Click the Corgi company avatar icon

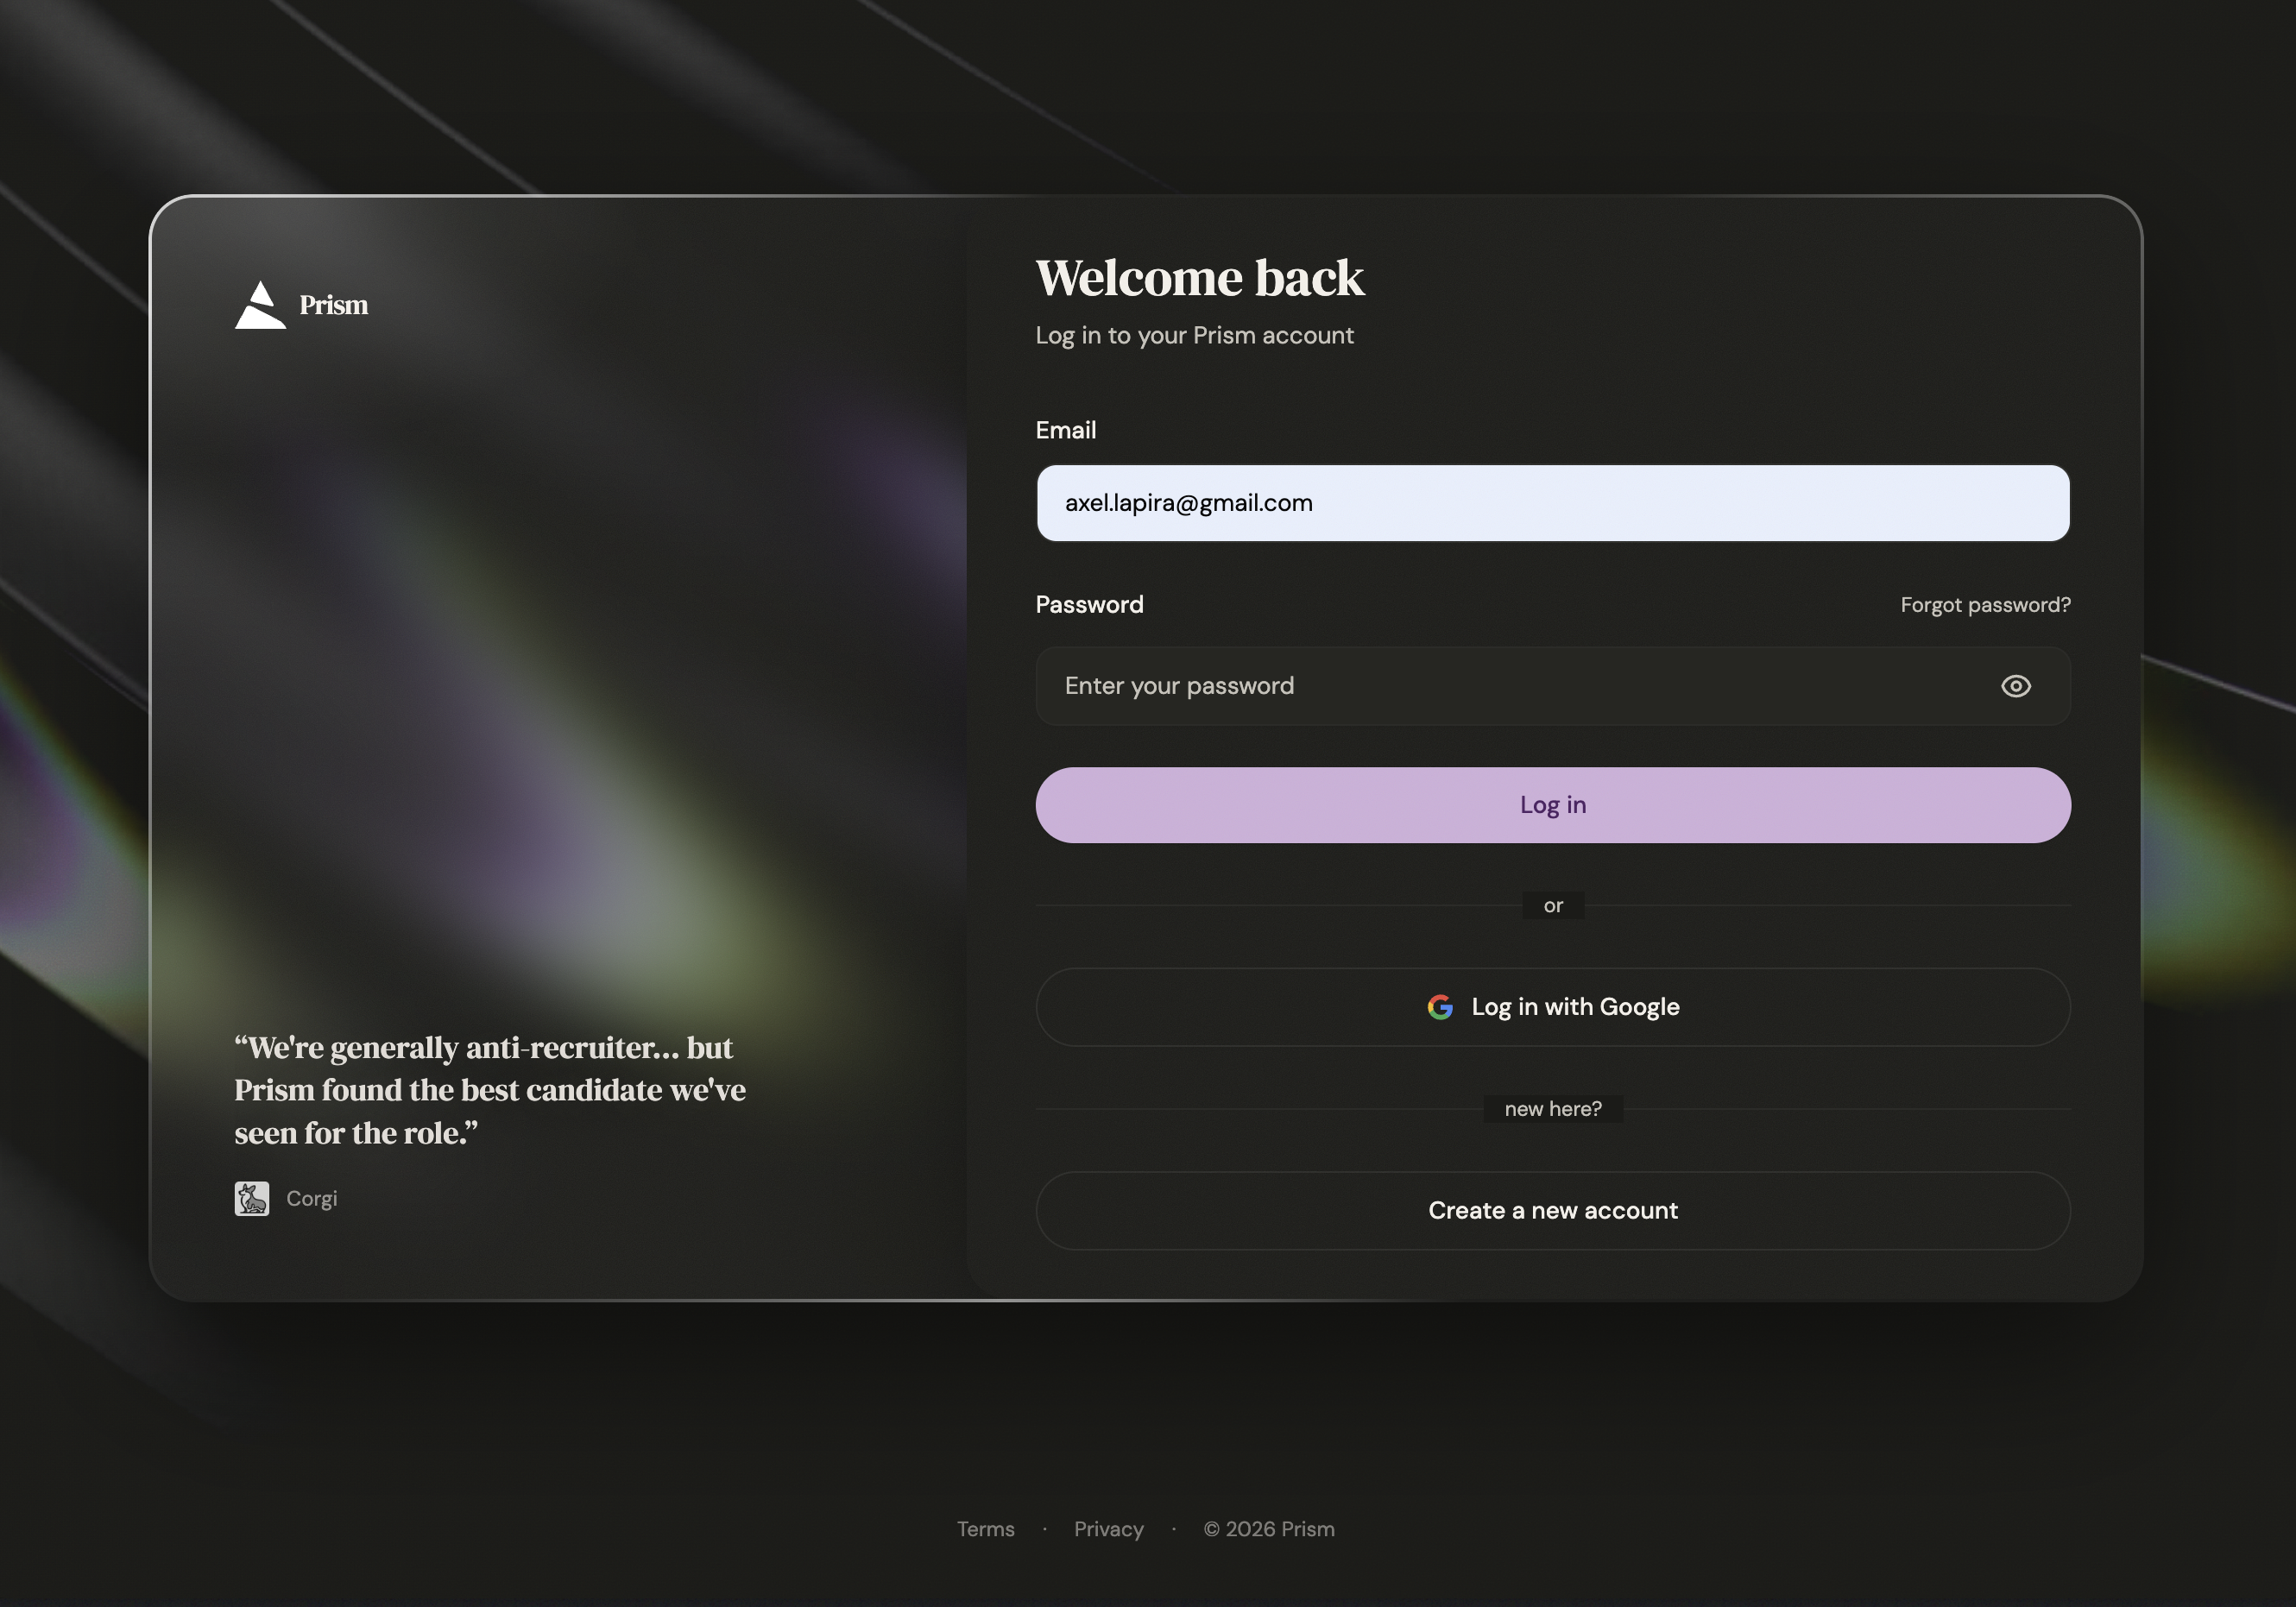[x=252, y=1198]
